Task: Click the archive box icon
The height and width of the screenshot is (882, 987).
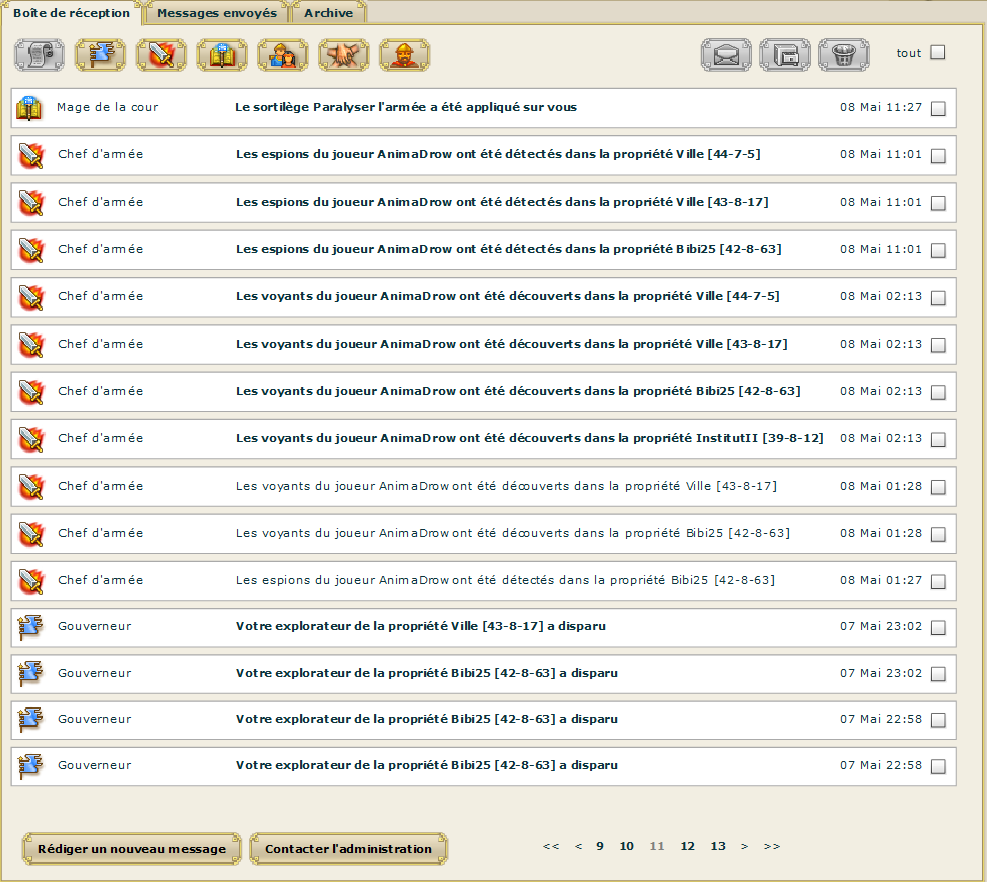Action: (x=785, y=54)
